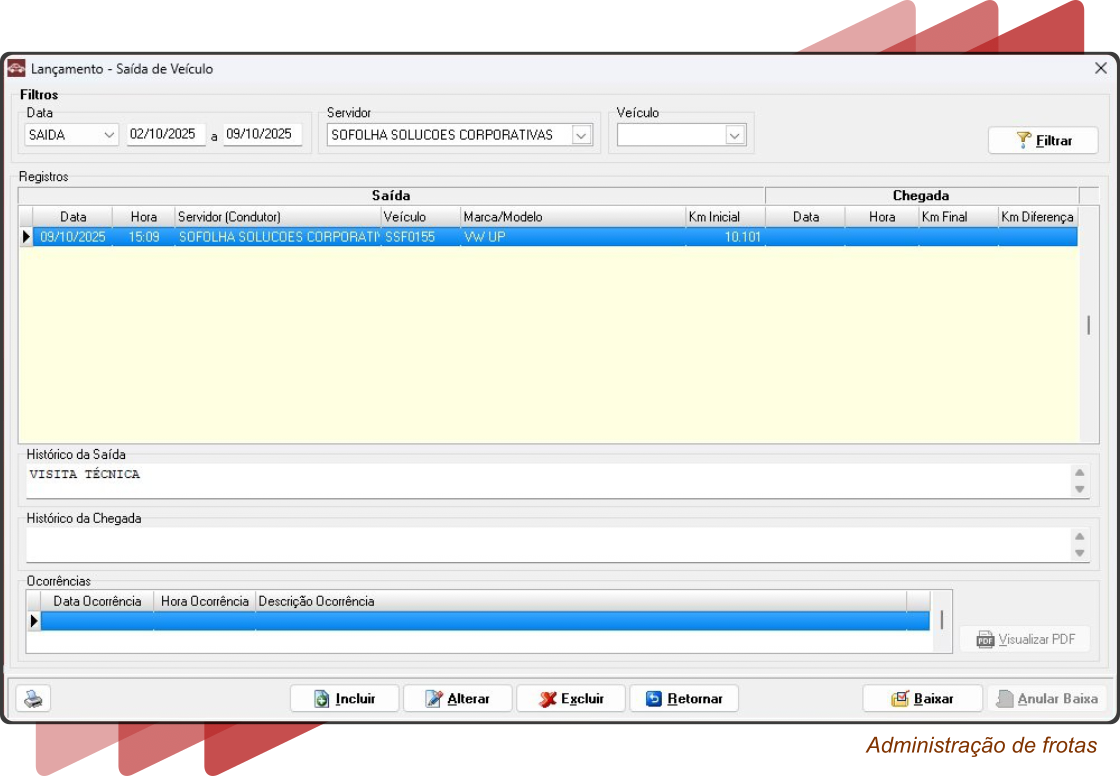Click the Filtrar funnel button
Screen dimensions: 1120x776
pyautogui.click(x=1043, y=141)
